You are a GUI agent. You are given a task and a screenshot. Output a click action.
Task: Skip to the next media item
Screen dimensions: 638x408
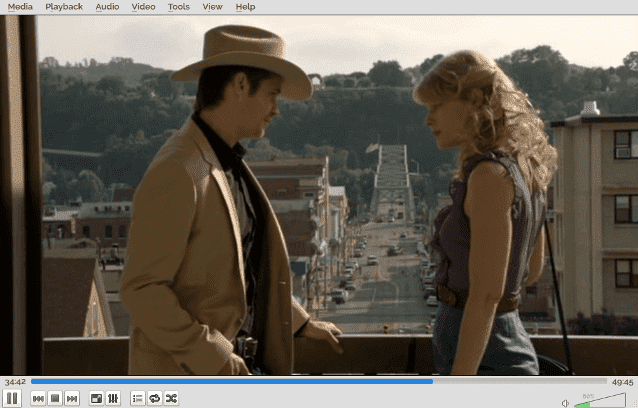pyautogui.click(x=72, y=399)
